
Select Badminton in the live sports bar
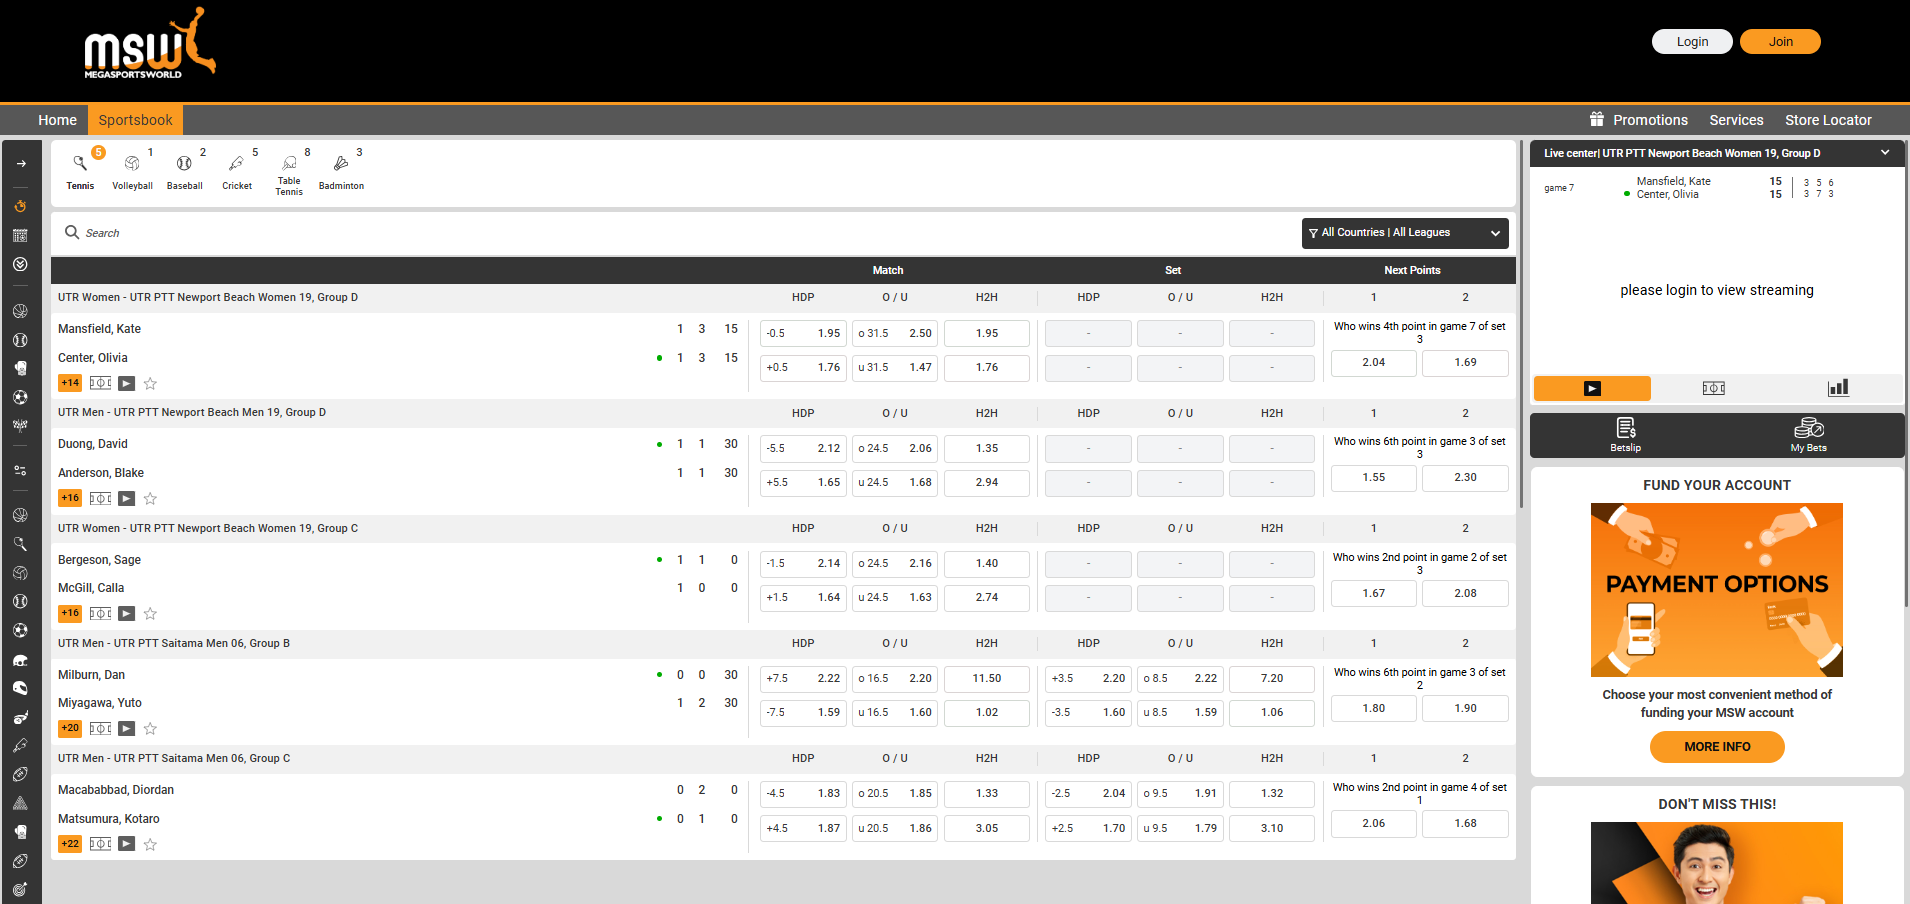341,171
